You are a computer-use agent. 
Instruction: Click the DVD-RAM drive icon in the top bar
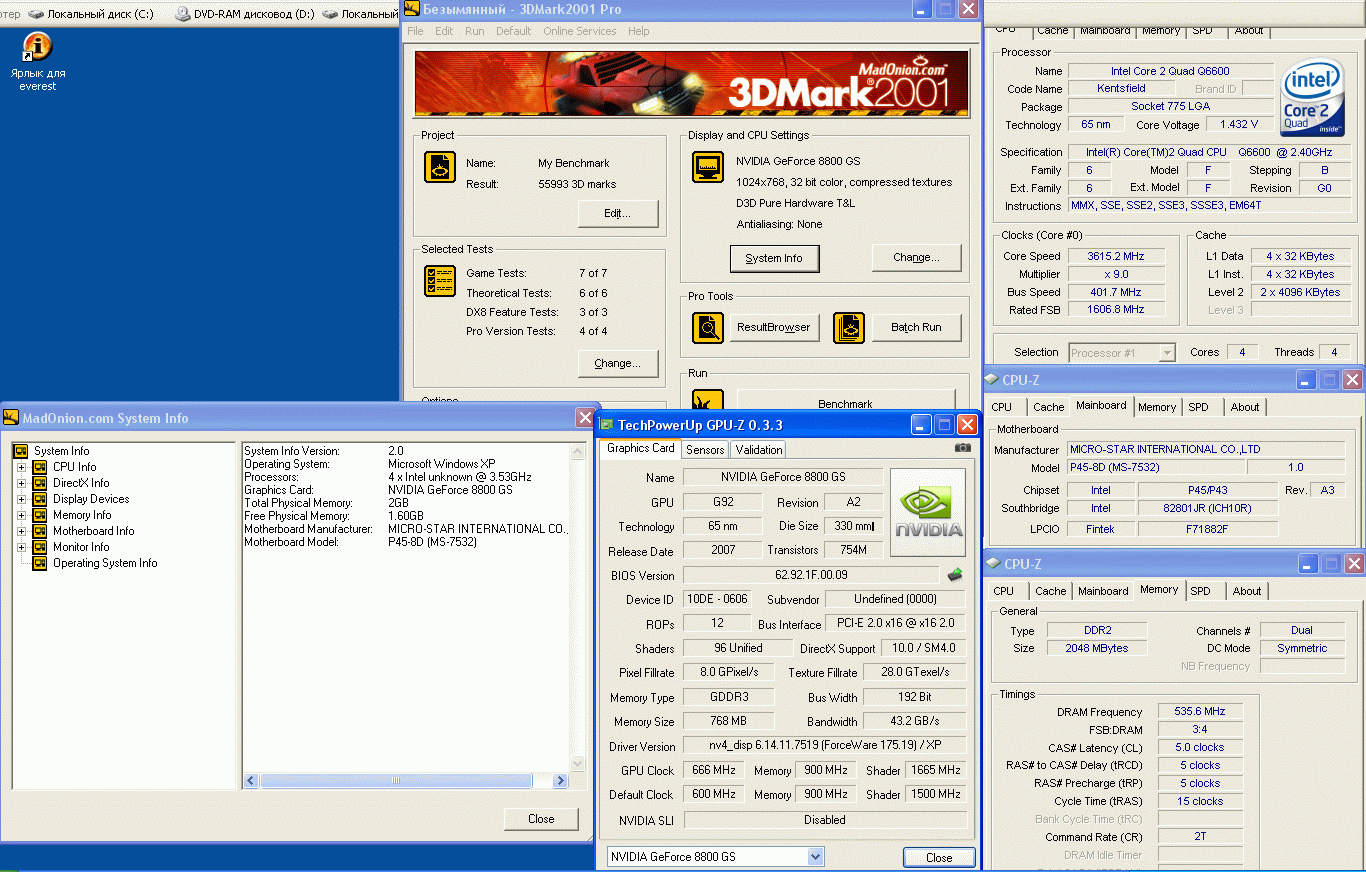pos(183,14)
